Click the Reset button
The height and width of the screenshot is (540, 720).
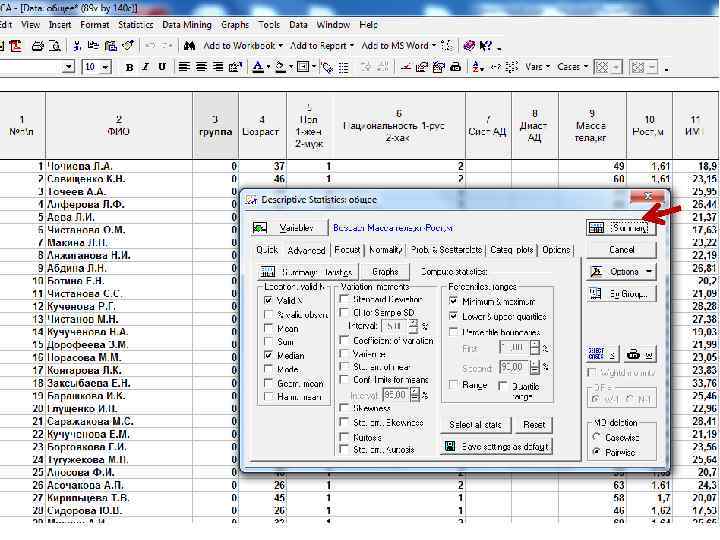(534, 425)
